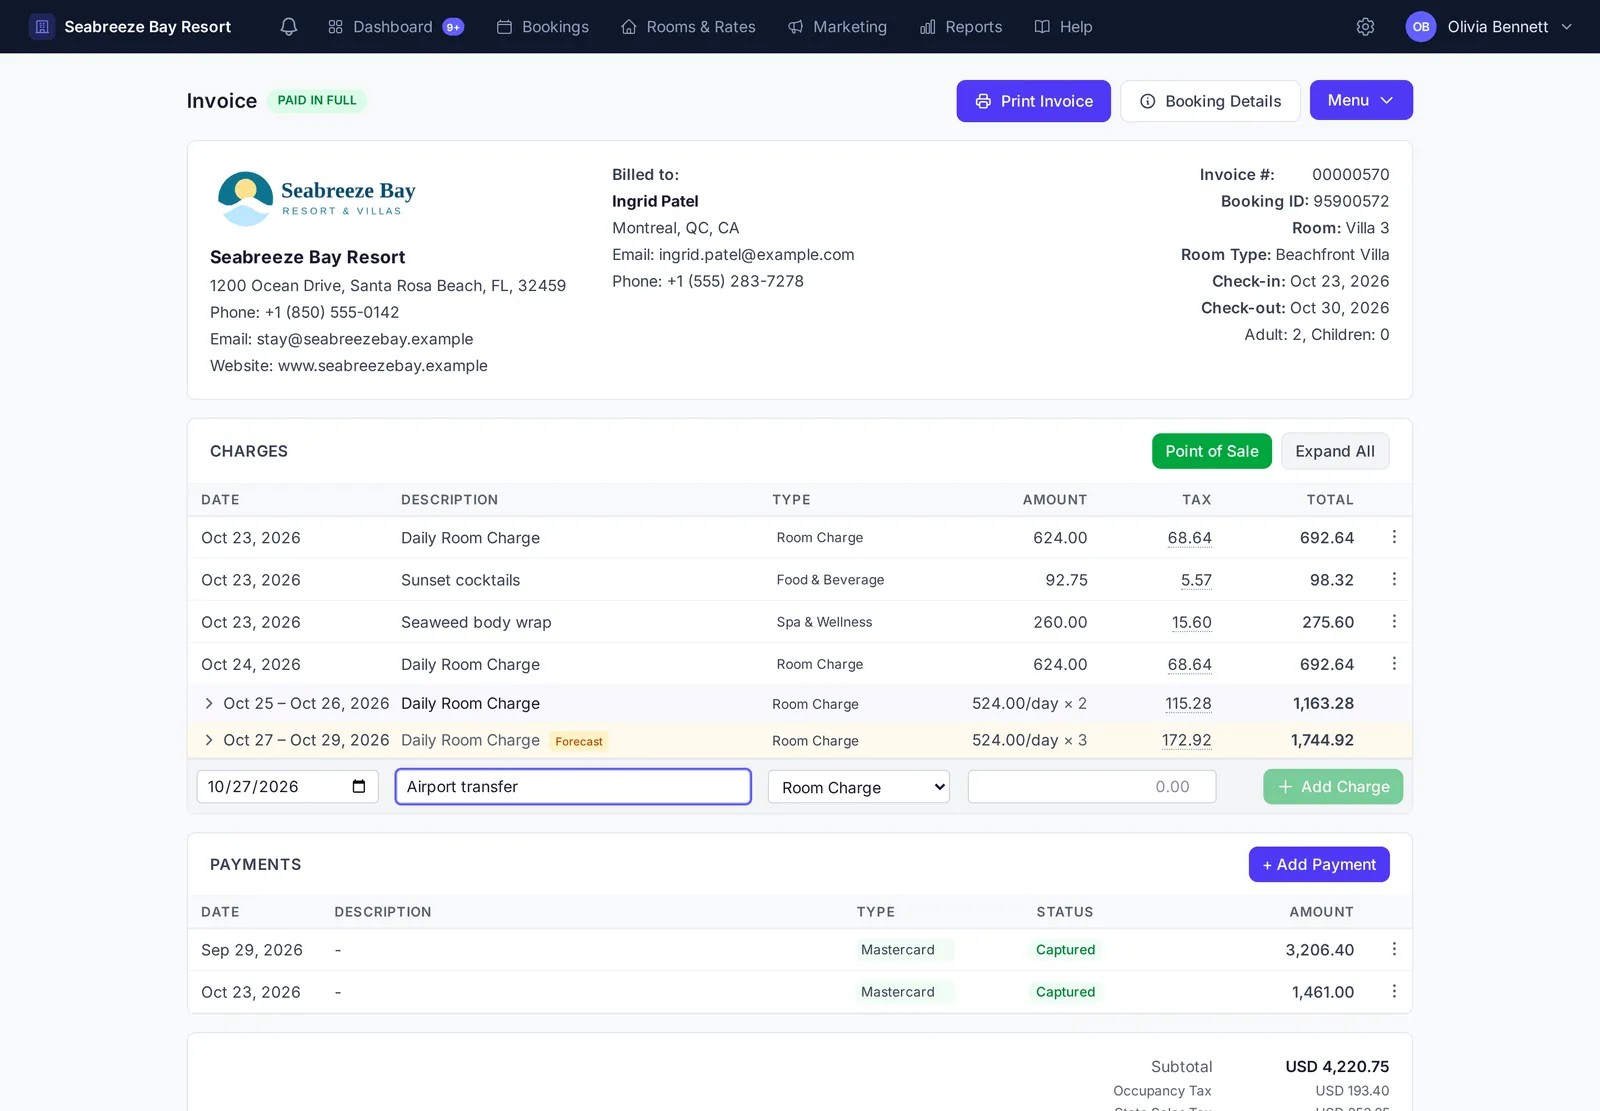Click the Add Charge button
1600x1111 pixels.
[1333, 787]
